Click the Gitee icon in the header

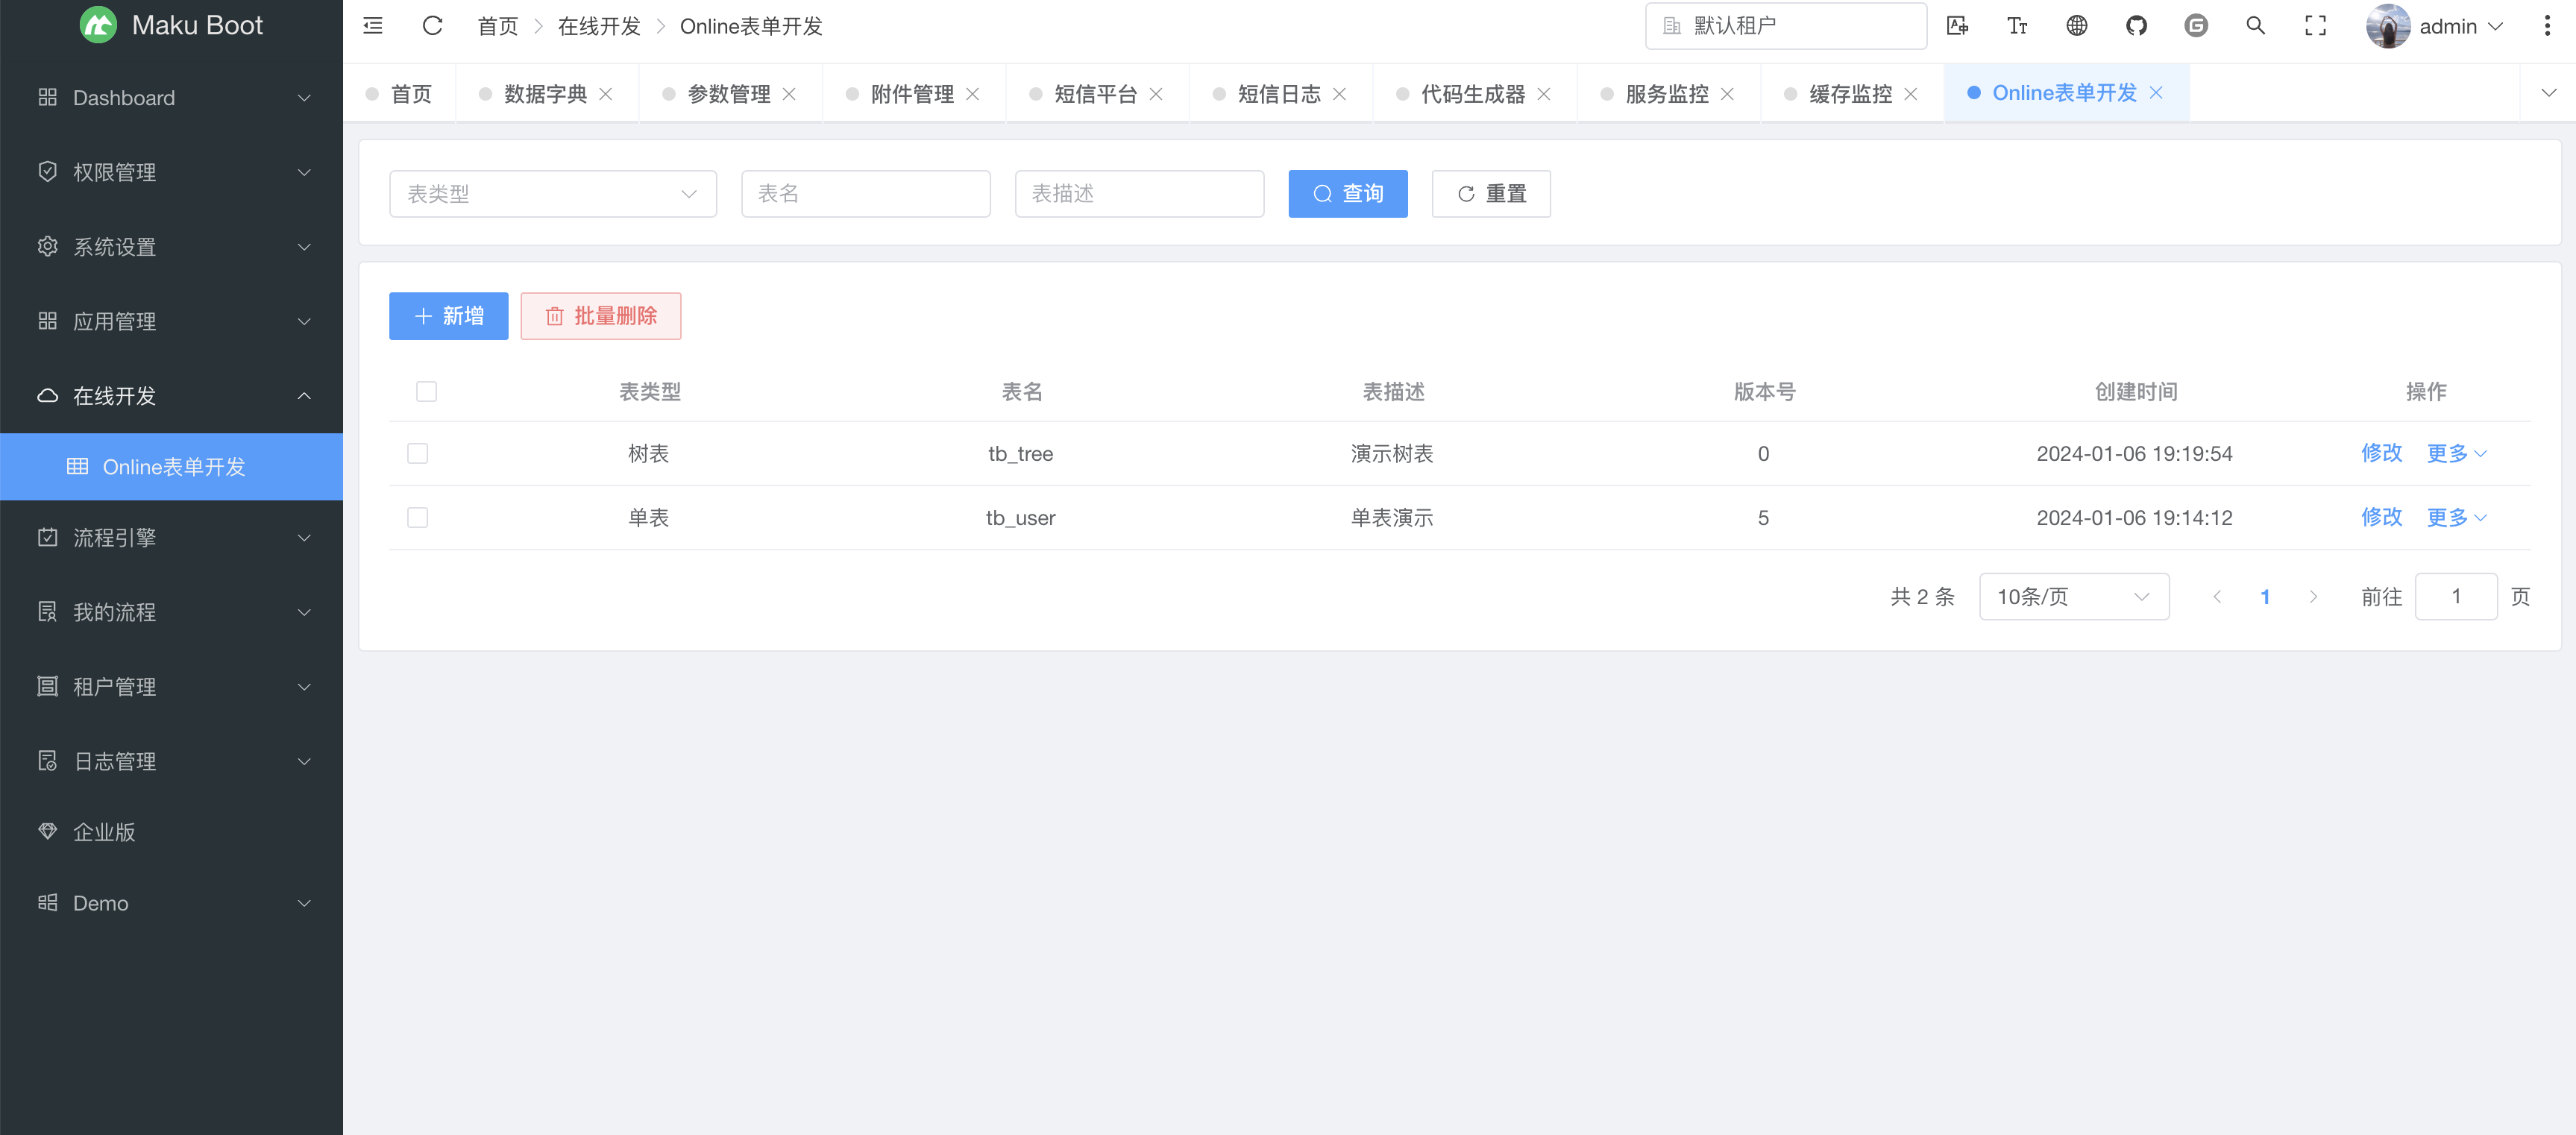pos(2195,26)
